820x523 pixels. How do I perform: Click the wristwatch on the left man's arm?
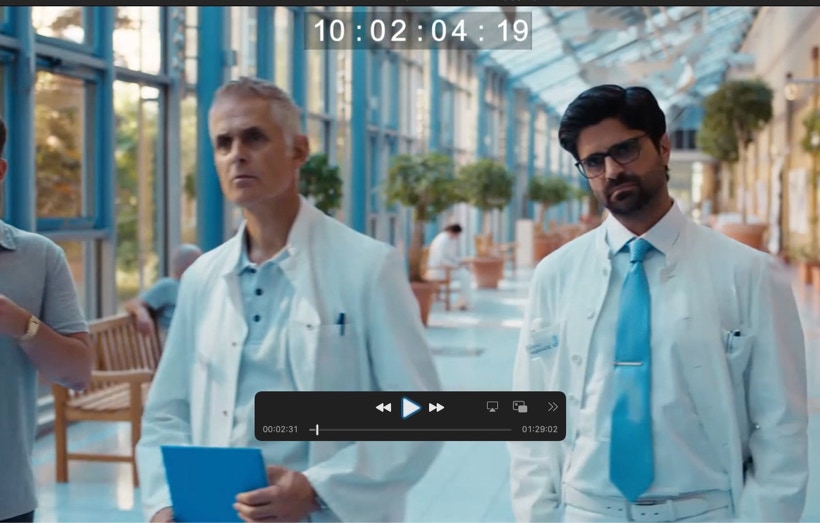click(31, 327)
